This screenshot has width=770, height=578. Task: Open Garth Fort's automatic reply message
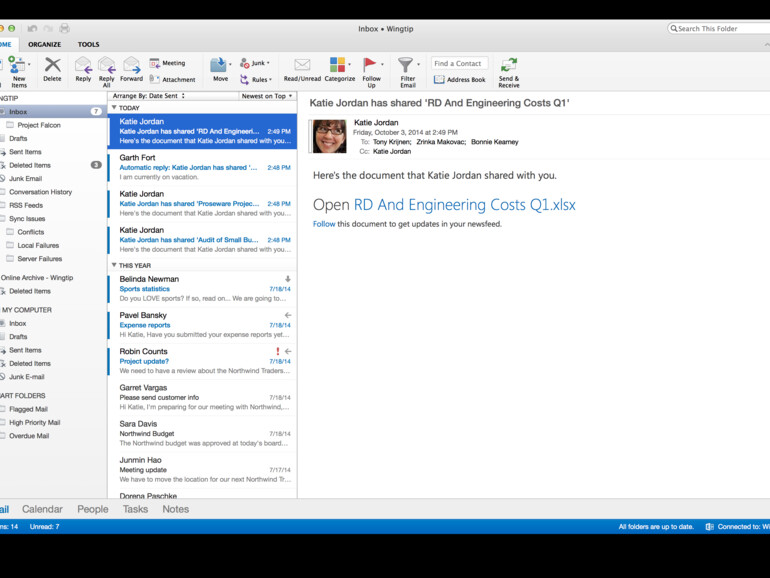[x=202, y=167]
